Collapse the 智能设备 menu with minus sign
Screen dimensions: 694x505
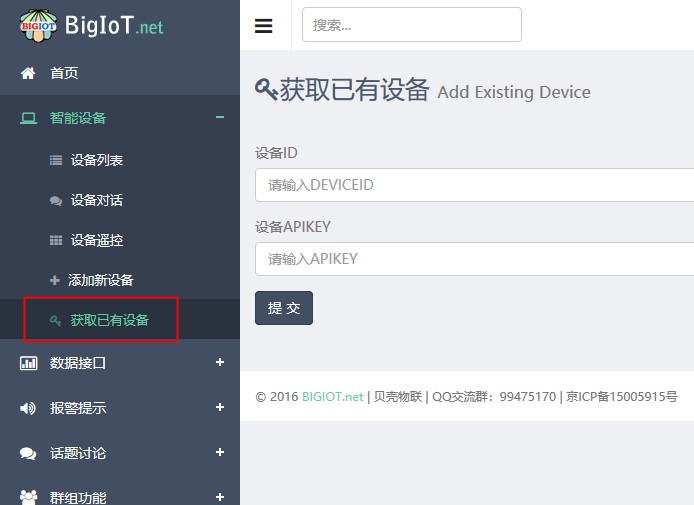coord(220,118)
